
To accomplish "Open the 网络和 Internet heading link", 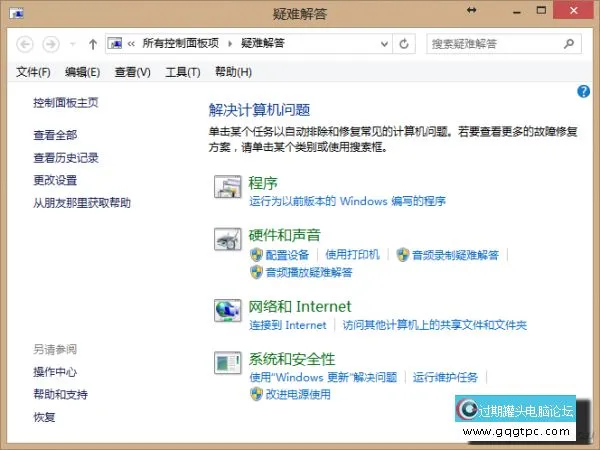I will (300, 307).
